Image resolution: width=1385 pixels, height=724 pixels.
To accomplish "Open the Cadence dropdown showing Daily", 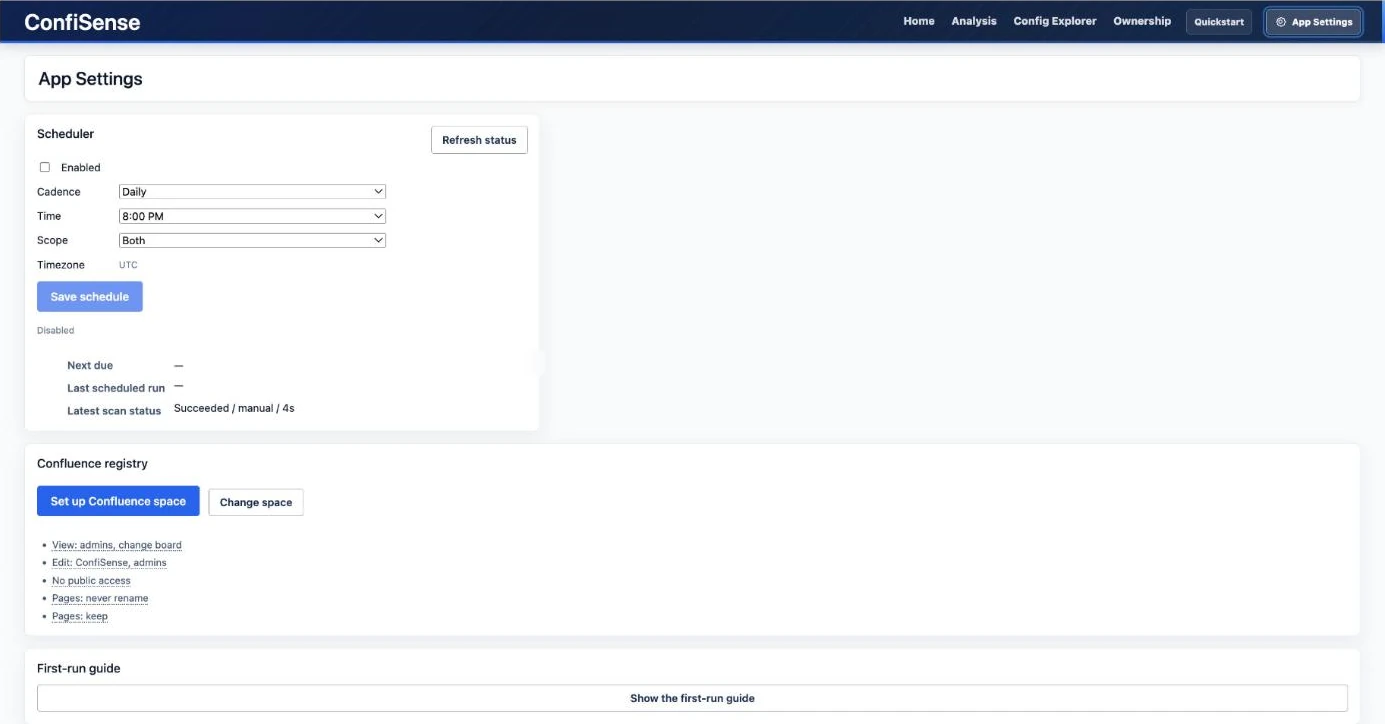I will click(x=252, y=191).
